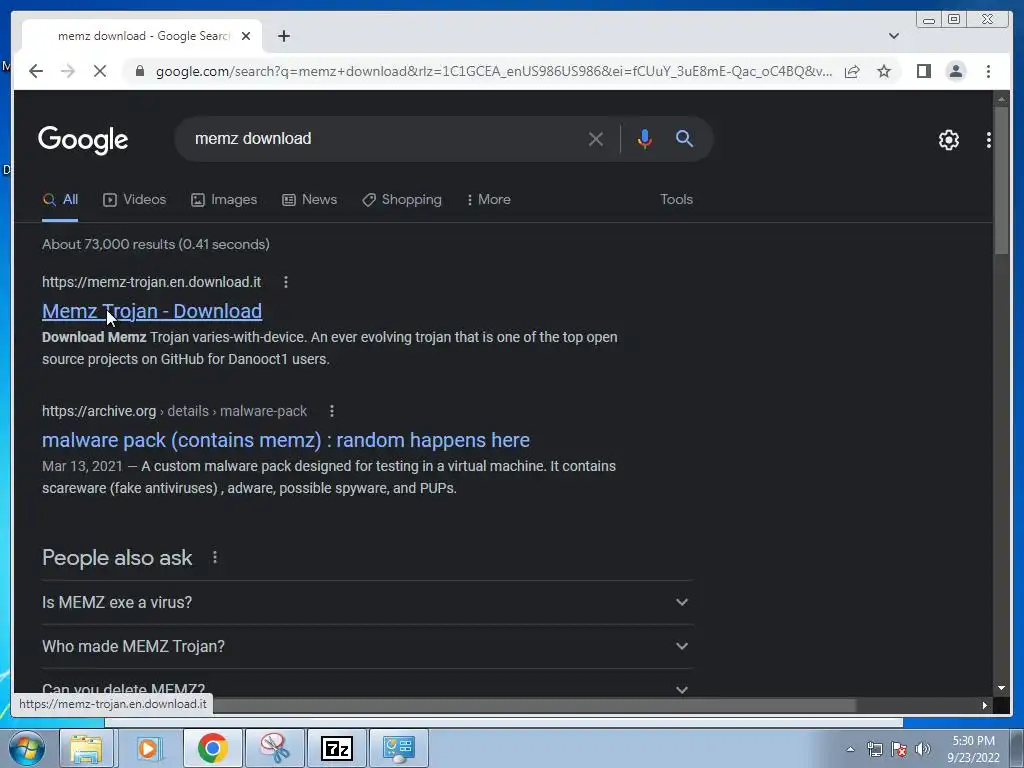Open search Tools options
The image size is (1024, 768).
point(676,199)
